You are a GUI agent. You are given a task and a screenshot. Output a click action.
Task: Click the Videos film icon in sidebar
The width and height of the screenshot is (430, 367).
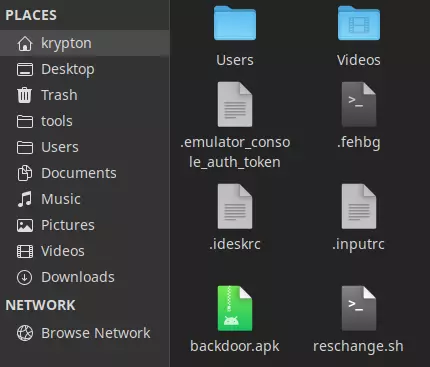[x=25, y=251]
